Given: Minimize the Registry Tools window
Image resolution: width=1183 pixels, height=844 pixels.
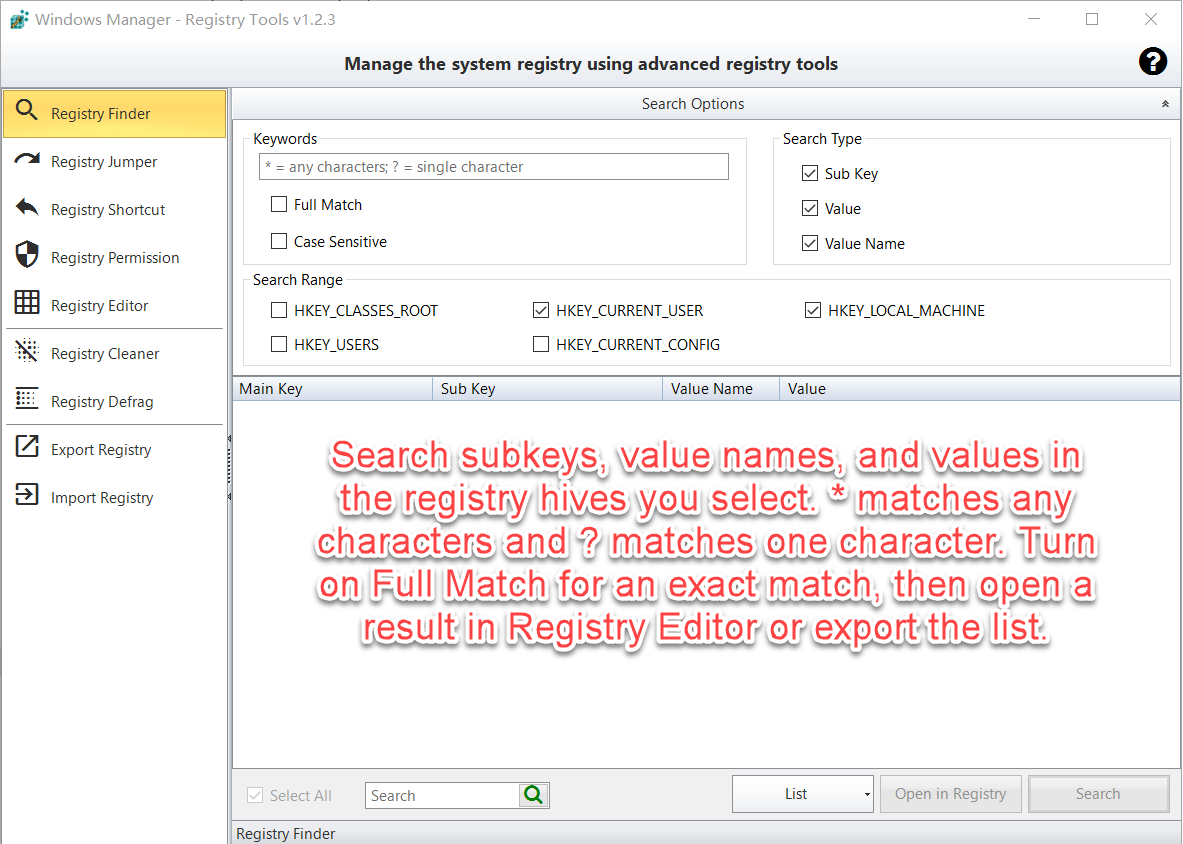Looking at the screenshot, I should (x=1034, y=19).
